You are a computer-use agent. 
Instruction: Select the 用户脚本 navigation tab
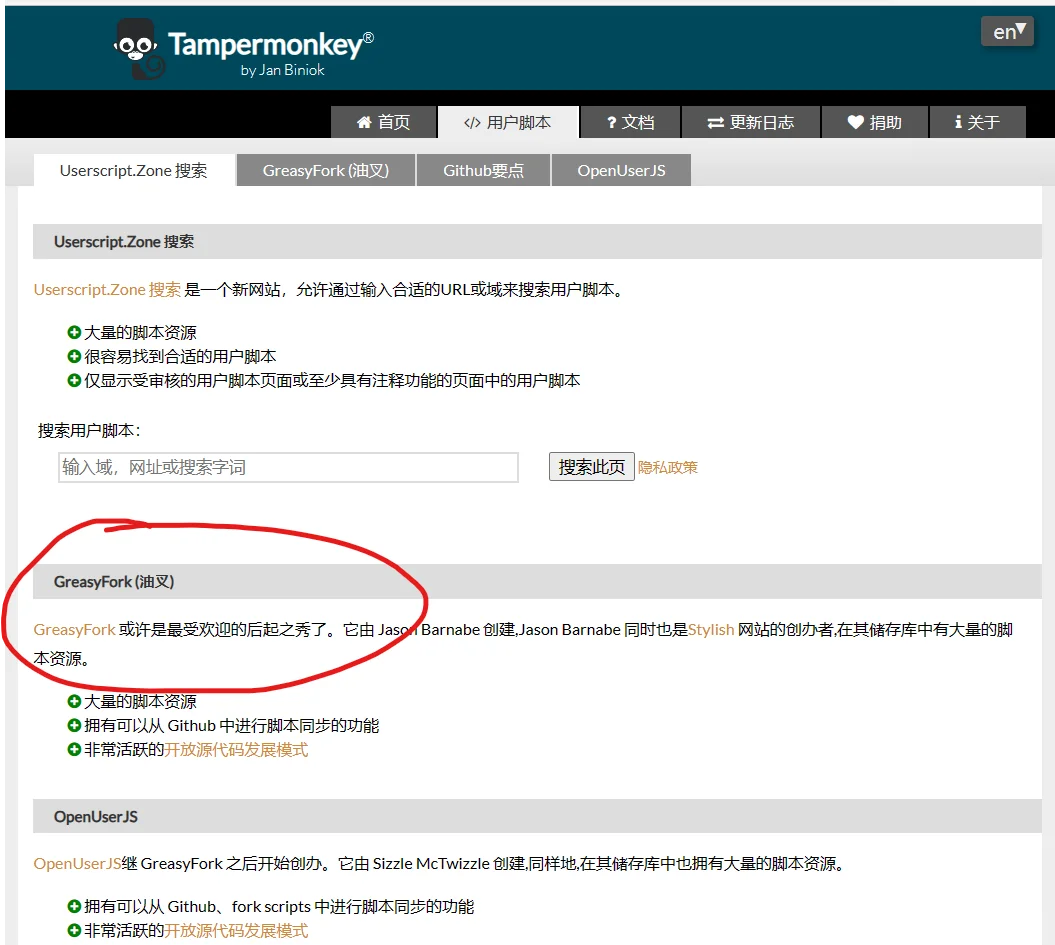click(508, 122)
